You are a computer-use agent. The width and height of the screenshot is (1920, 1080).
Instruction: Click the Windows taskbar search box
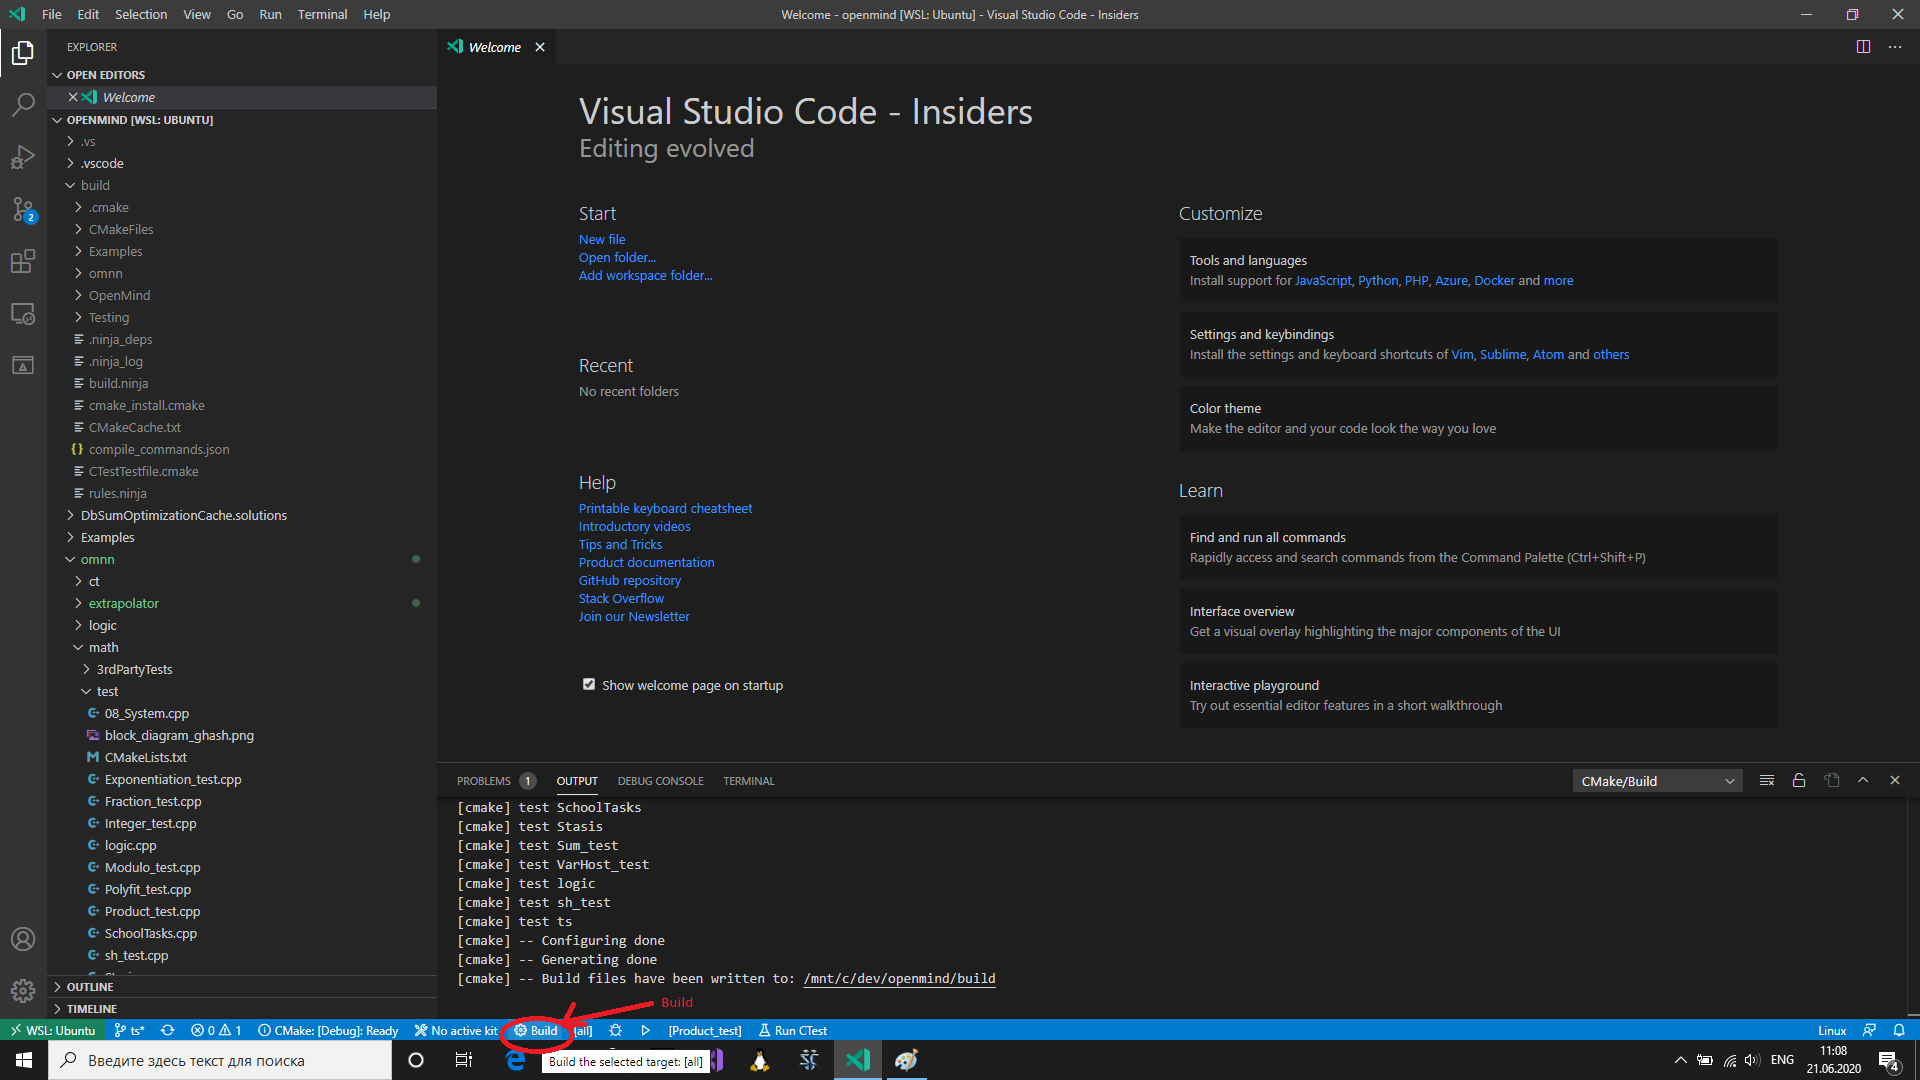click(x=220, y=1060)
